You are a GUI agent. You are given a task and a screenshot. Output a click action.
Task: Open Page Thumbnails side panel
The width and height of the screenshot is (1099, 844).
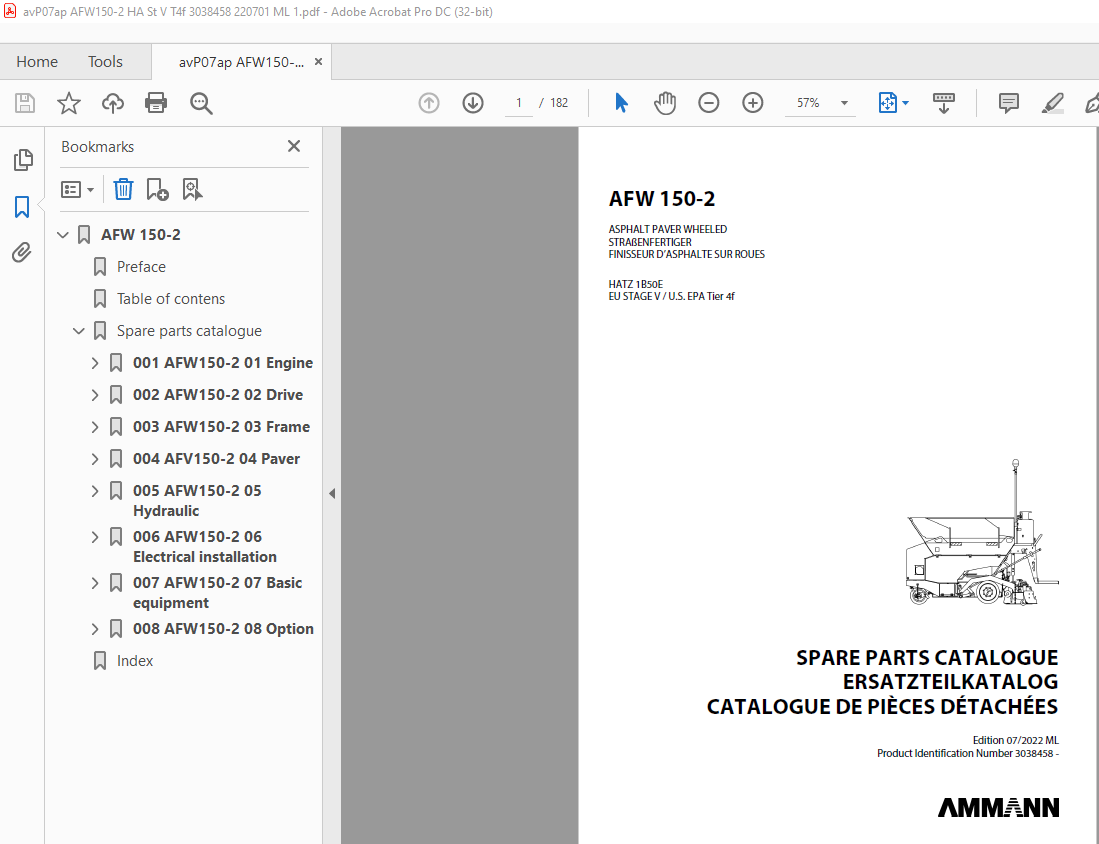(x=22, y=160)
